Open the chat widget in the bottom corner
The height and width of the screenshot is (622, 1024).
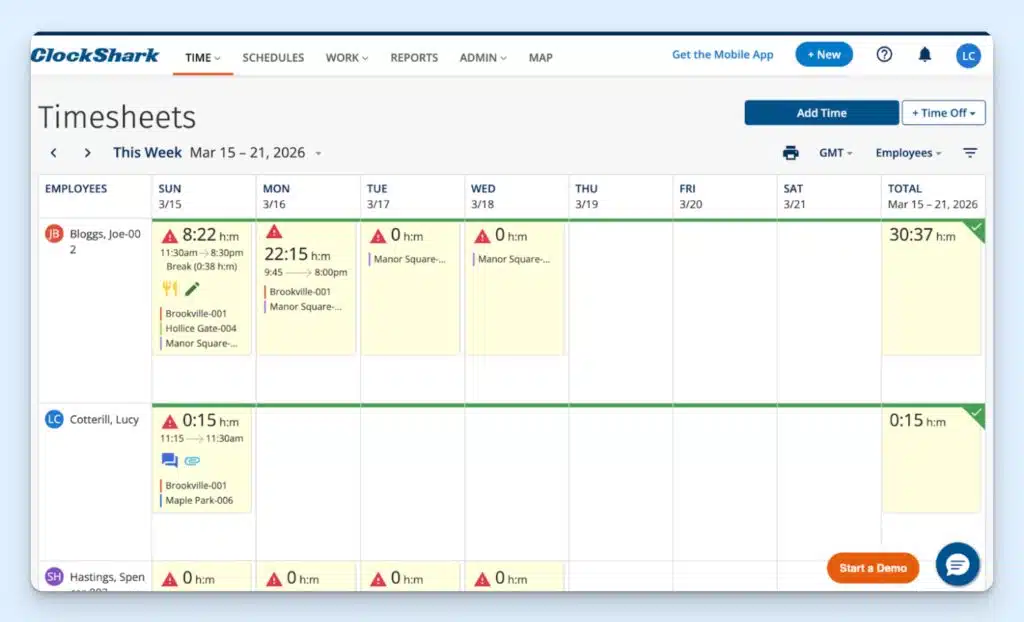pyautogui.click(x=957, y=565)
